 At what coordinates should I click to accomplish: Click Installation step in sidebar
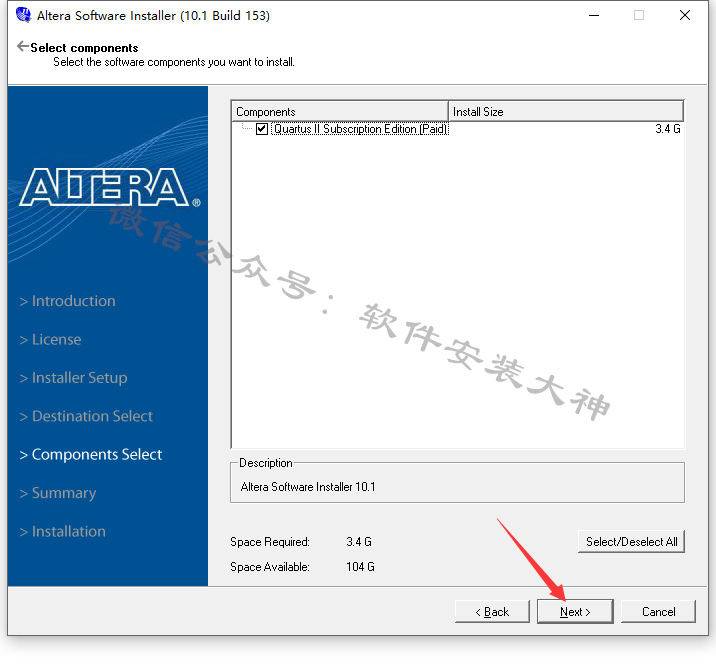point(63,532)
